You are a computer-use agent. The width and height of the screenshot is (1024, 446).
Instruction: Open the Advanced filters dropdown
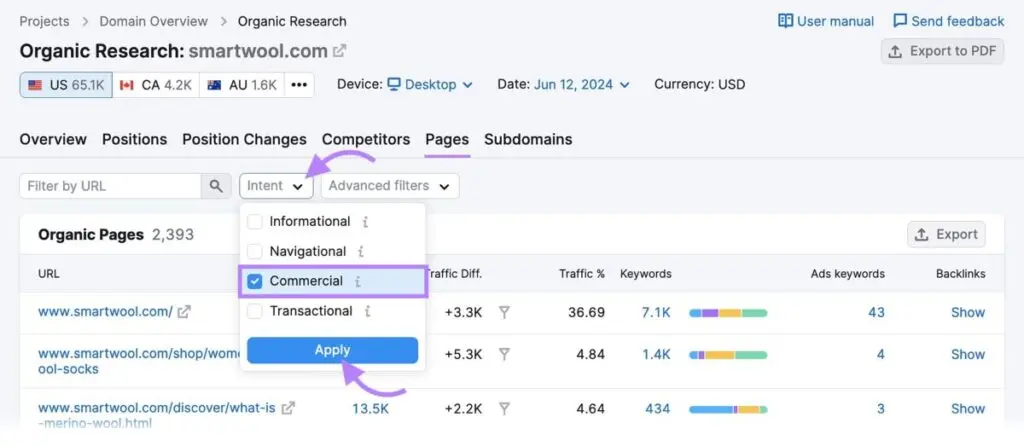coord(390,186)
